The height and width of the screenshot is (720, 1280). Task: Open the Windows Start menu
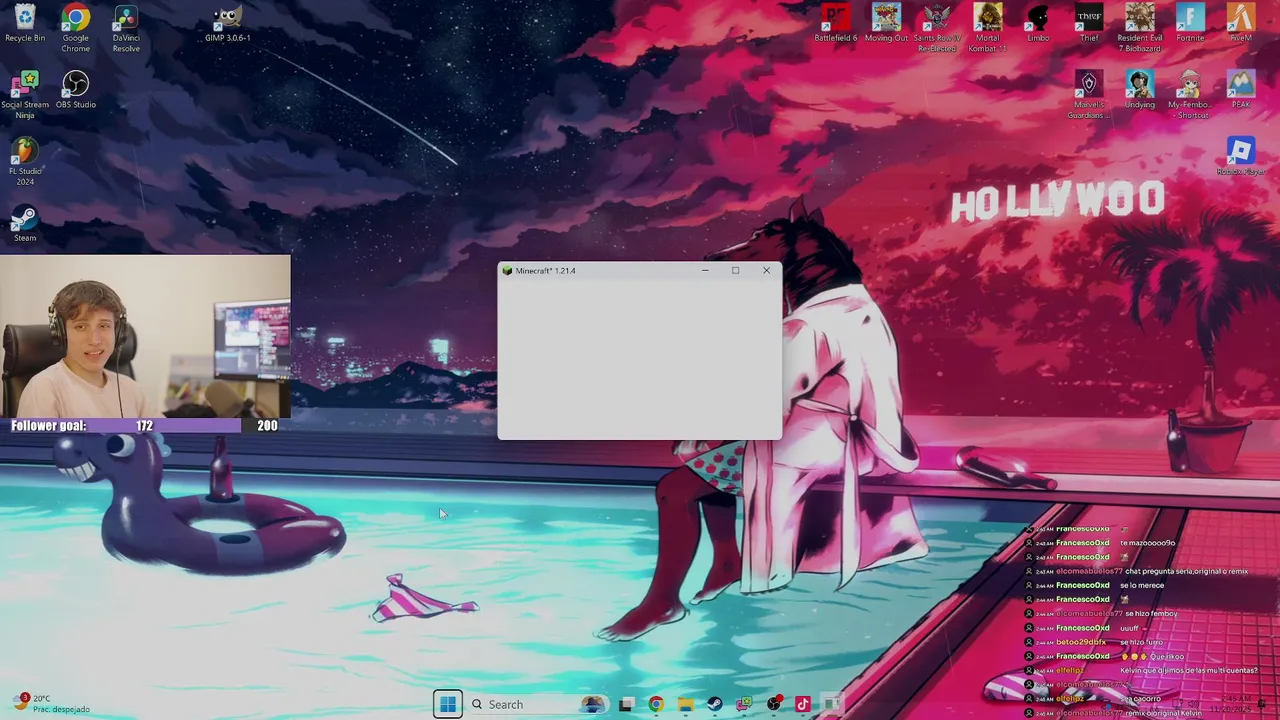[448, 704]
